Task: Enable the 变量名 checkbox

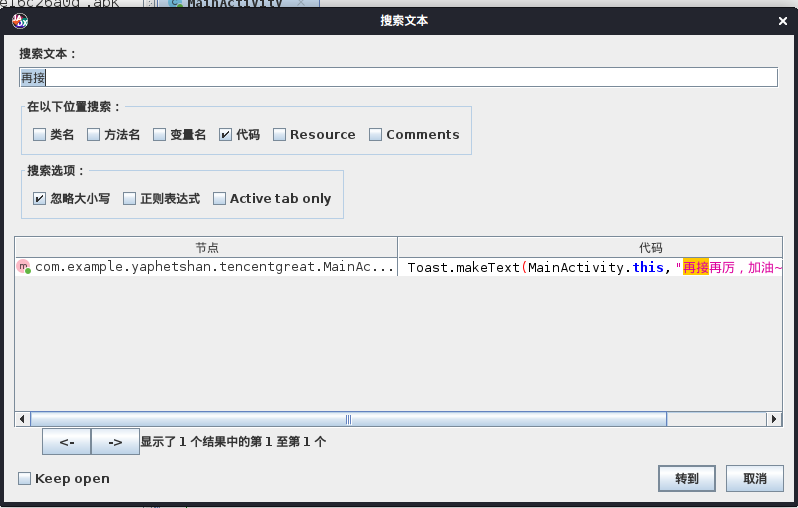Action: tap(159, 134)
